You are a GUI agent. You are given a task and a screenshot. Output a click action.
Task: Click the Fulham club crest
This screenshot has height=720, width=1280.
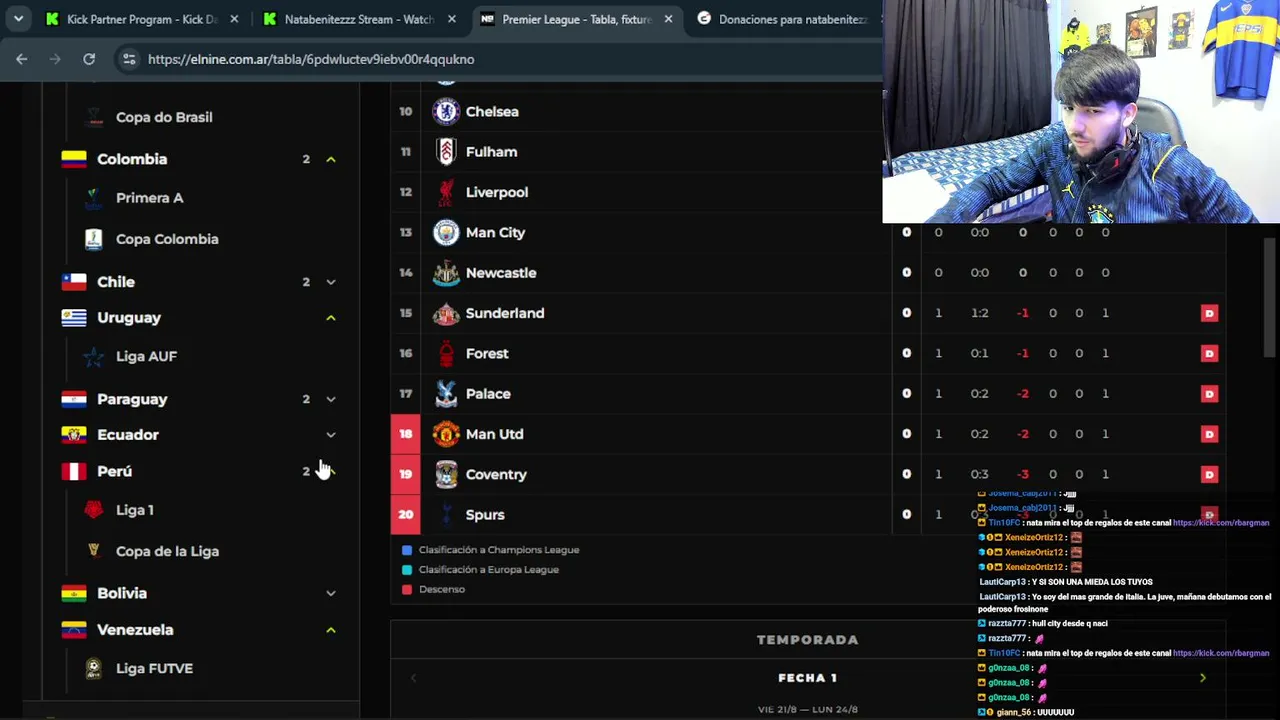point(446,152)
